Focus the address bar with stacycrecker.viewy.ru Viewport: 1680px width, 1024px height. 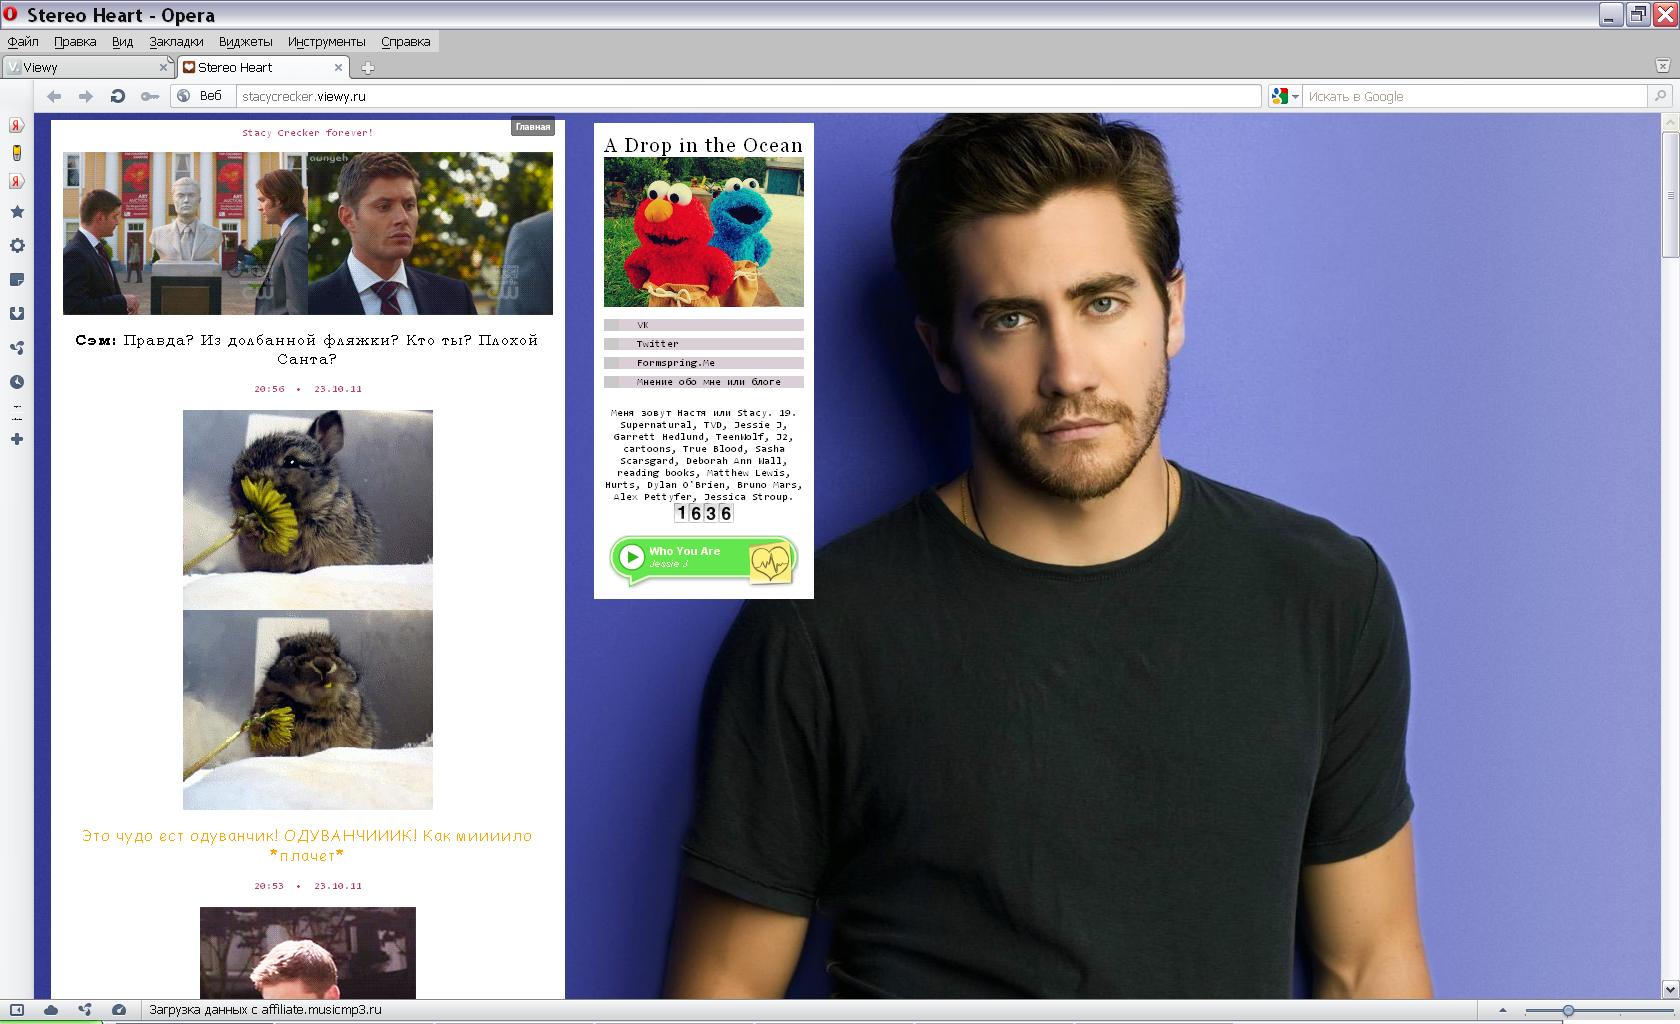click(x=749, y=96)
